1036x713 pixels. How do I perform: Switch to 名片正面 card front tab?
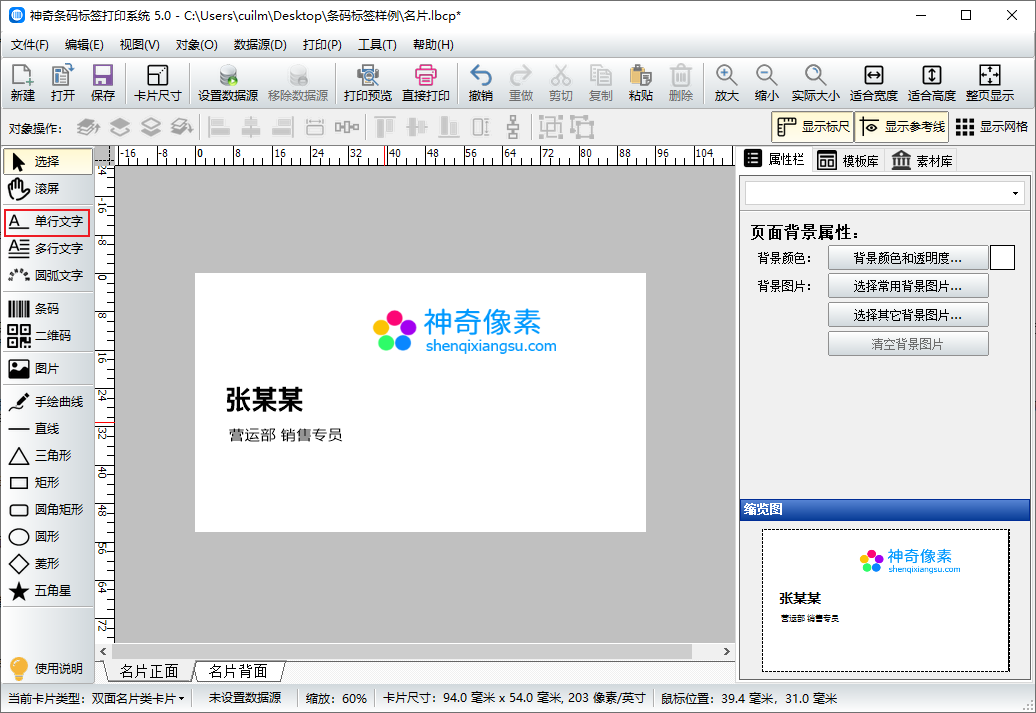pyautogui.click(x=149, y=671)
